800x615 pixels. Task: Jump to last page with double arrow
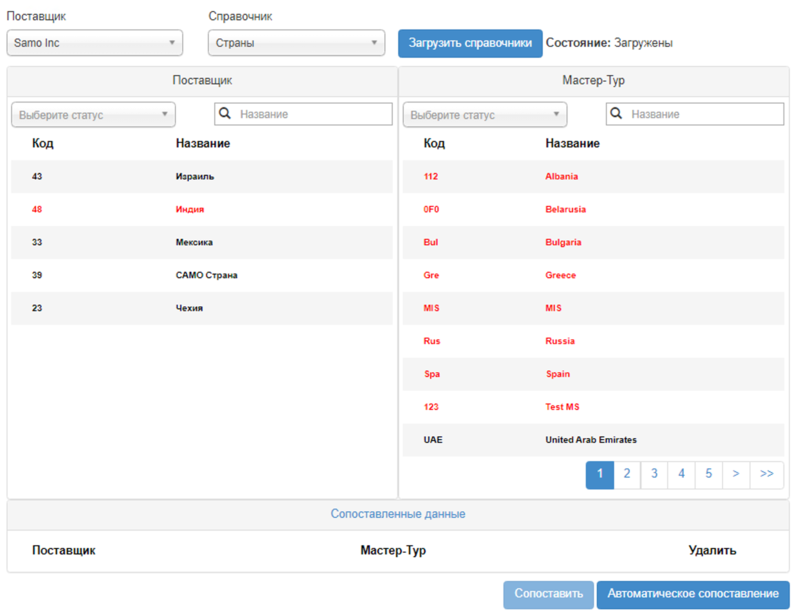[x=766, y=474]
